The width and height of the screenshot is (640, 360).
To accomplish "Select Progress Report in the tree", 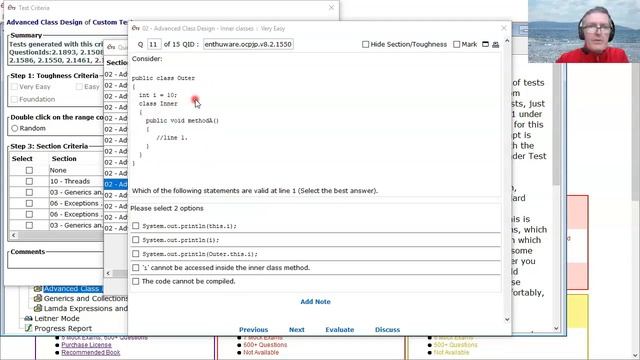I will click(x=63, y=328).
